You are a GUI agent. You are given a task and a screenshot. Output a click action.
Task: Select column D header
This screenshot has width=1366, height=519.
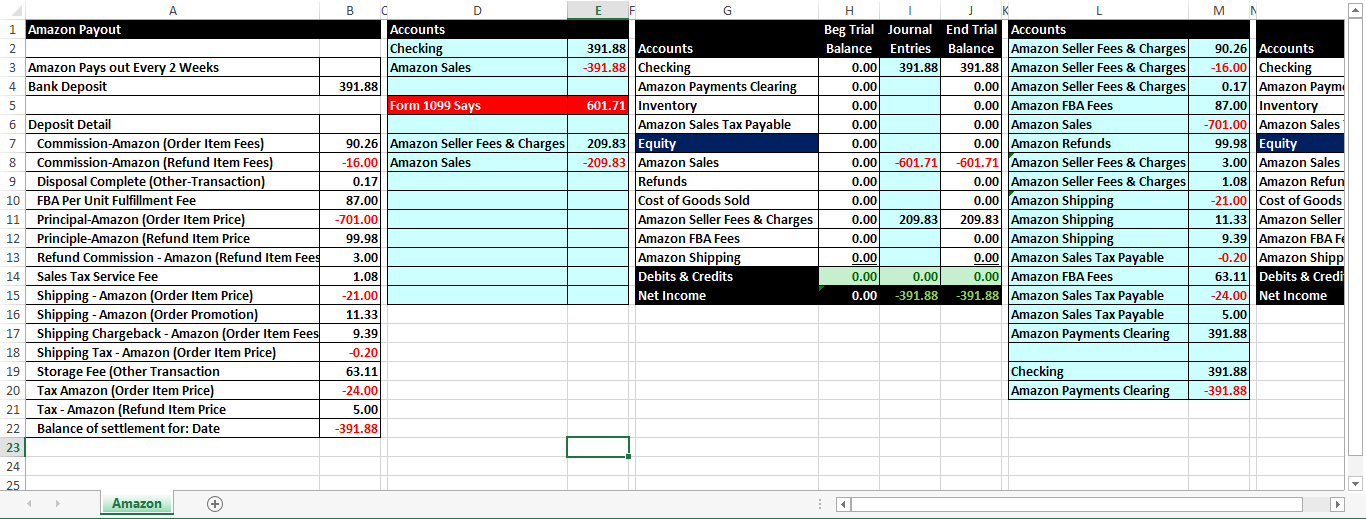476,10
